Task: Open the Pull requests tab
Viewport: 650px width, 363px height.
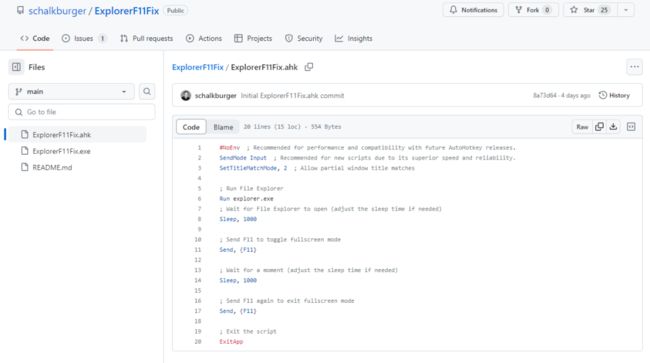Action: coord(146,39)
